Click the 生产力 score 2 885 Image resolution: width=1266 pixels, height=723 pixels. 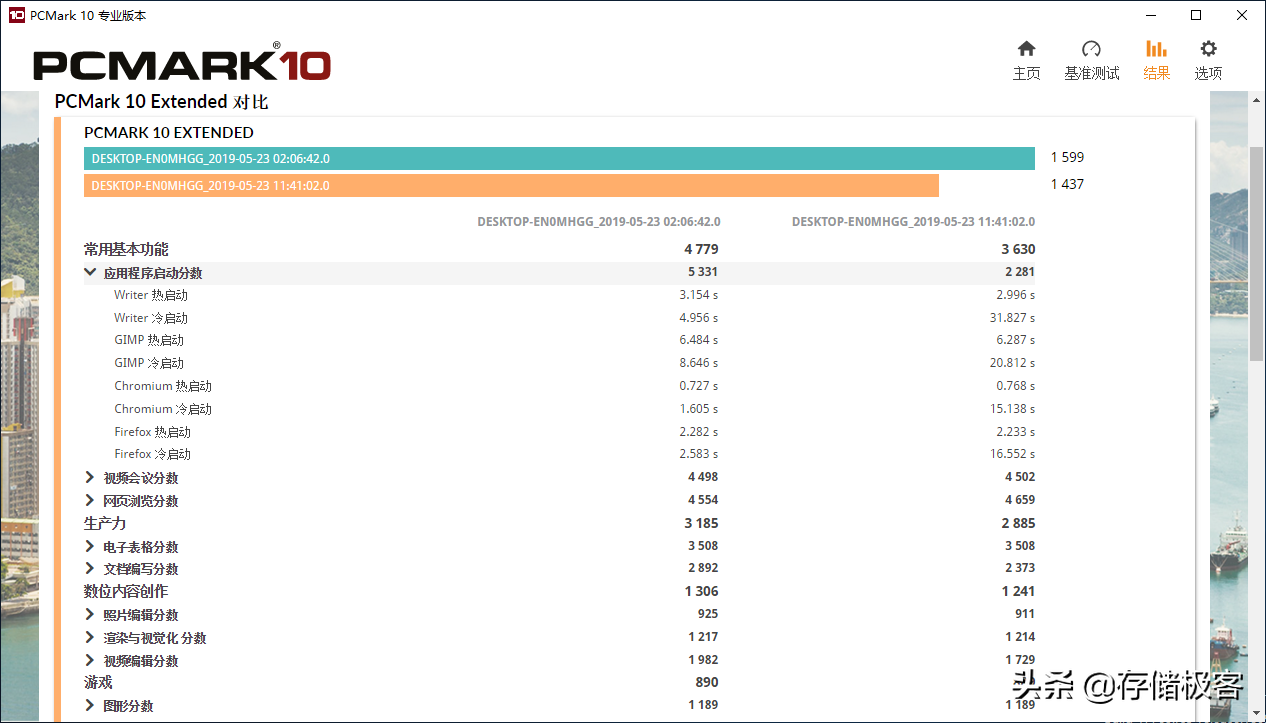coord(1018,523)
